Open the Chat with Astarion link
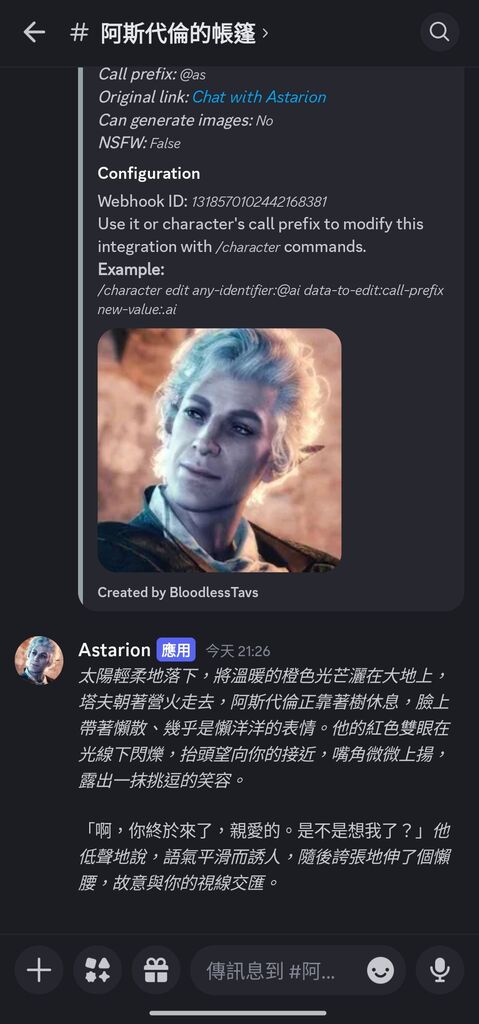Image resolution: width=479 pixels, height=1024 pixels. [259, 97]
